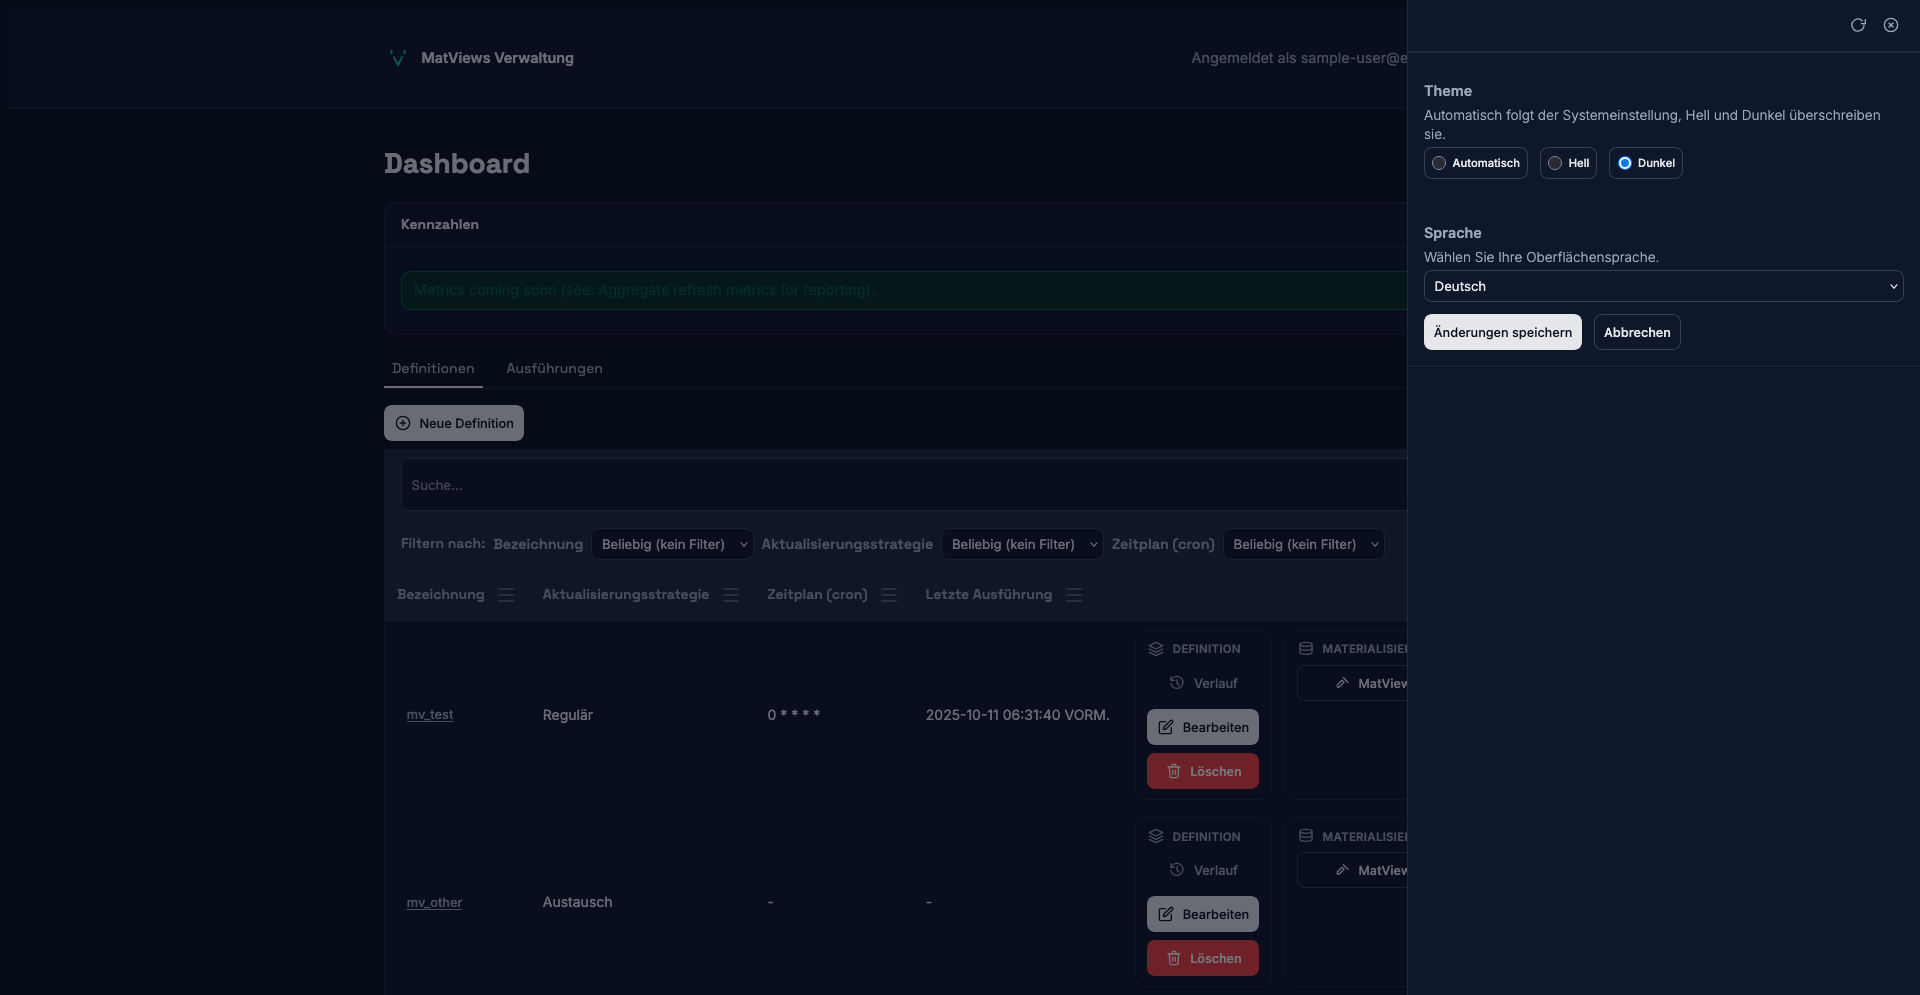Switch to the Definitionen tab
Image resolution: width=1920 pixels, height=995 pixels.
(433, 368)
